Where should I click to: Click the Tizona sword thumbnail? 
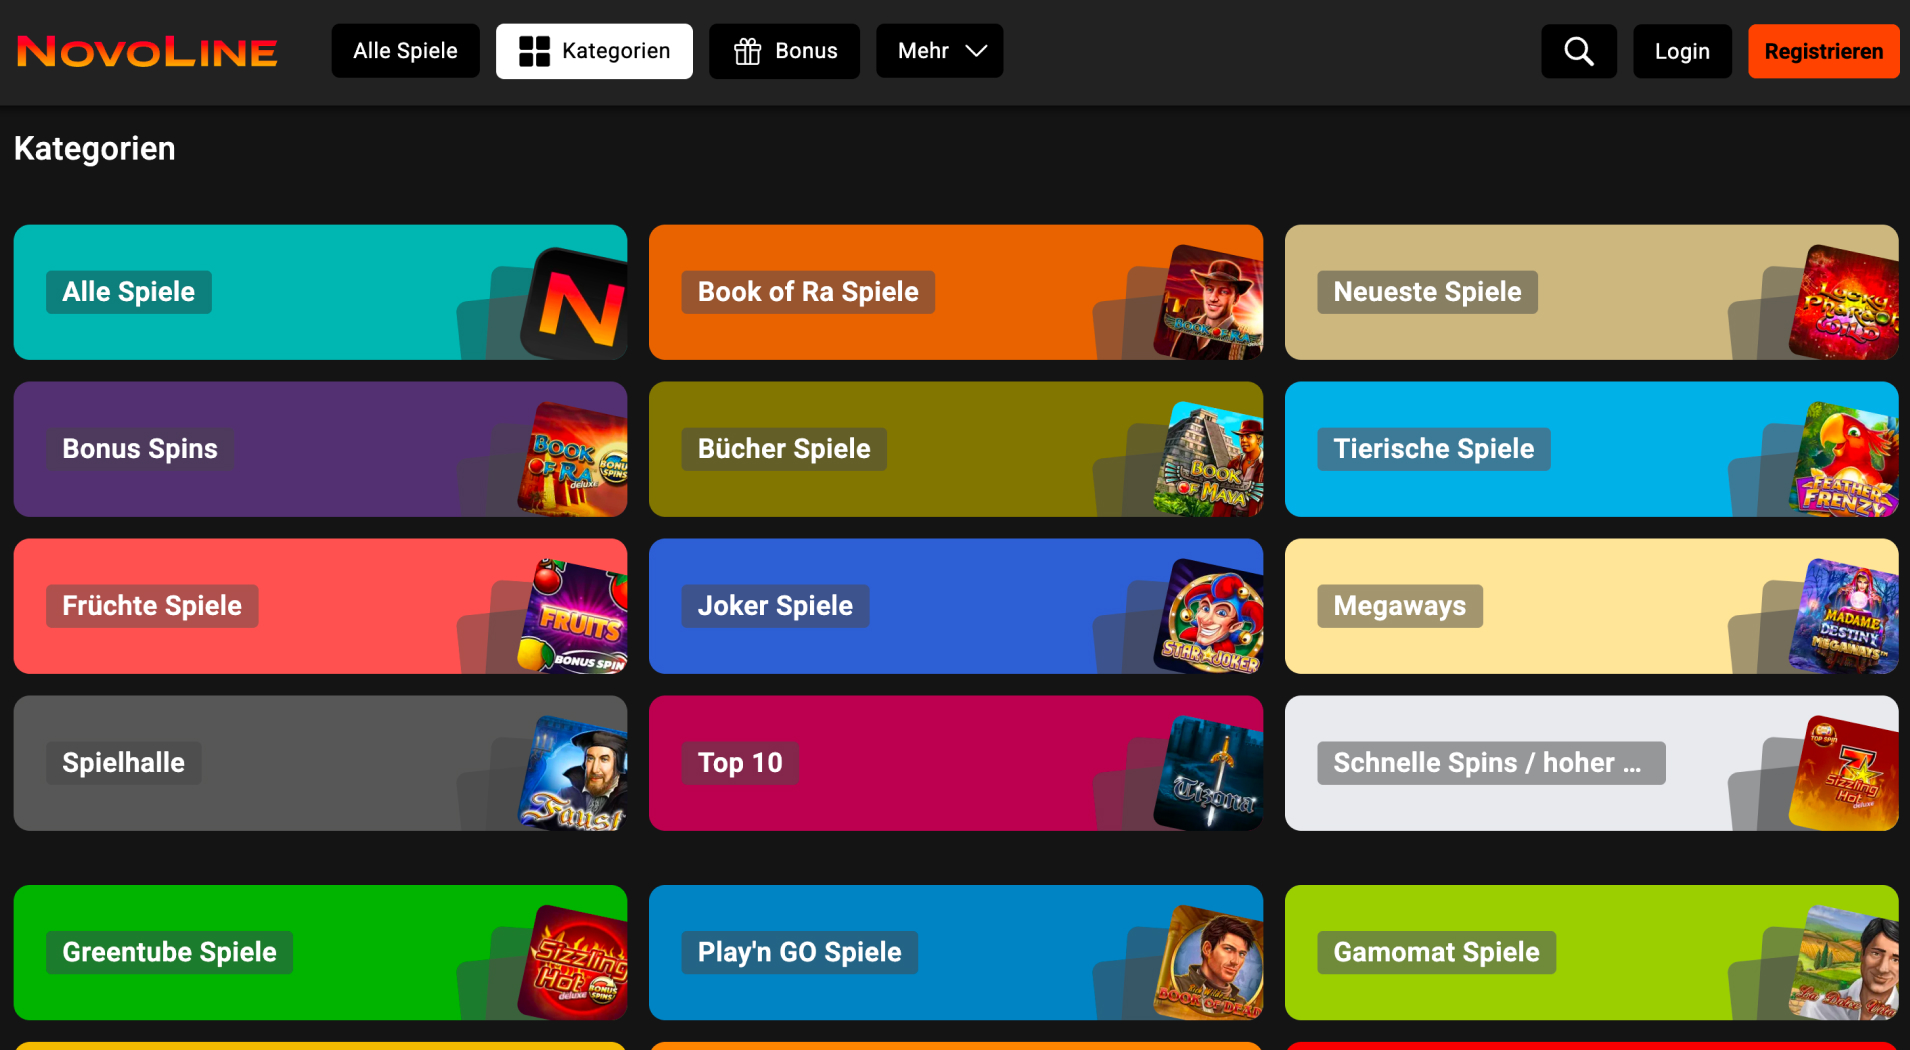(x=1210, y=773)
